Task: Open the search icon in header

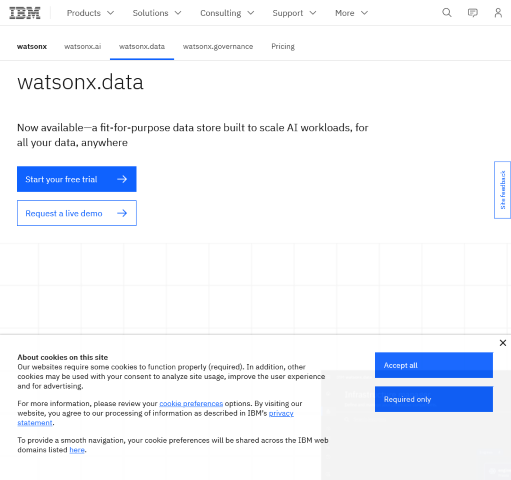Action: (x=447, y=13)
